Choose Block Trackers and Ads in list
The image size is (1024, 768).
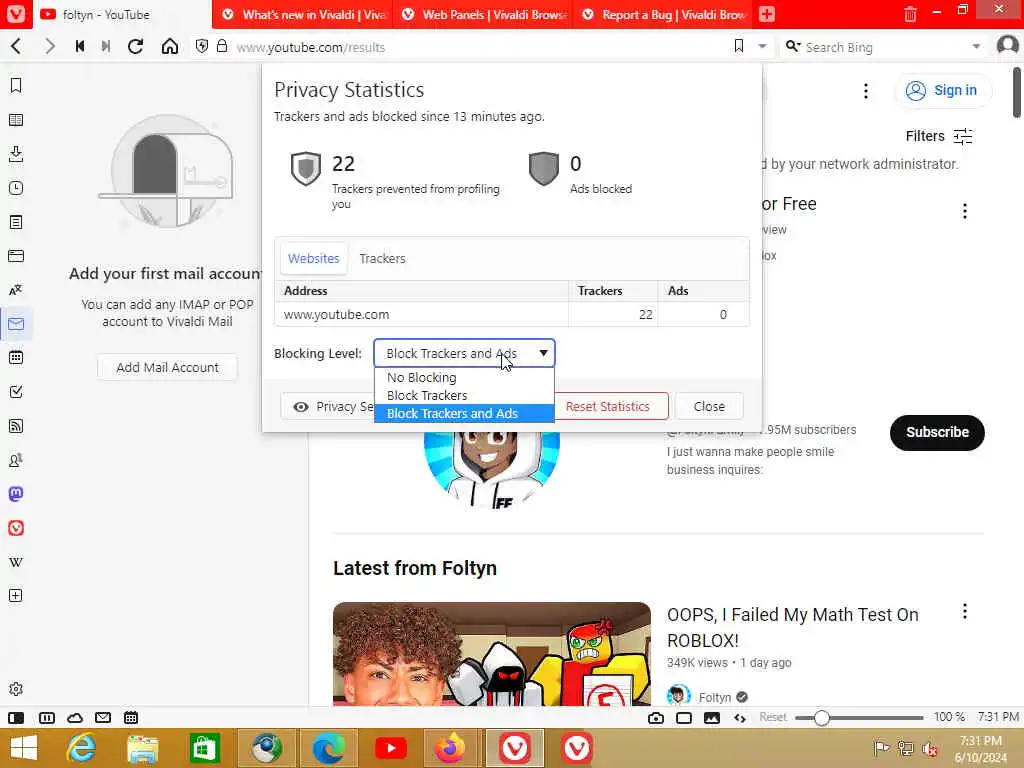[x=464, y=413]
